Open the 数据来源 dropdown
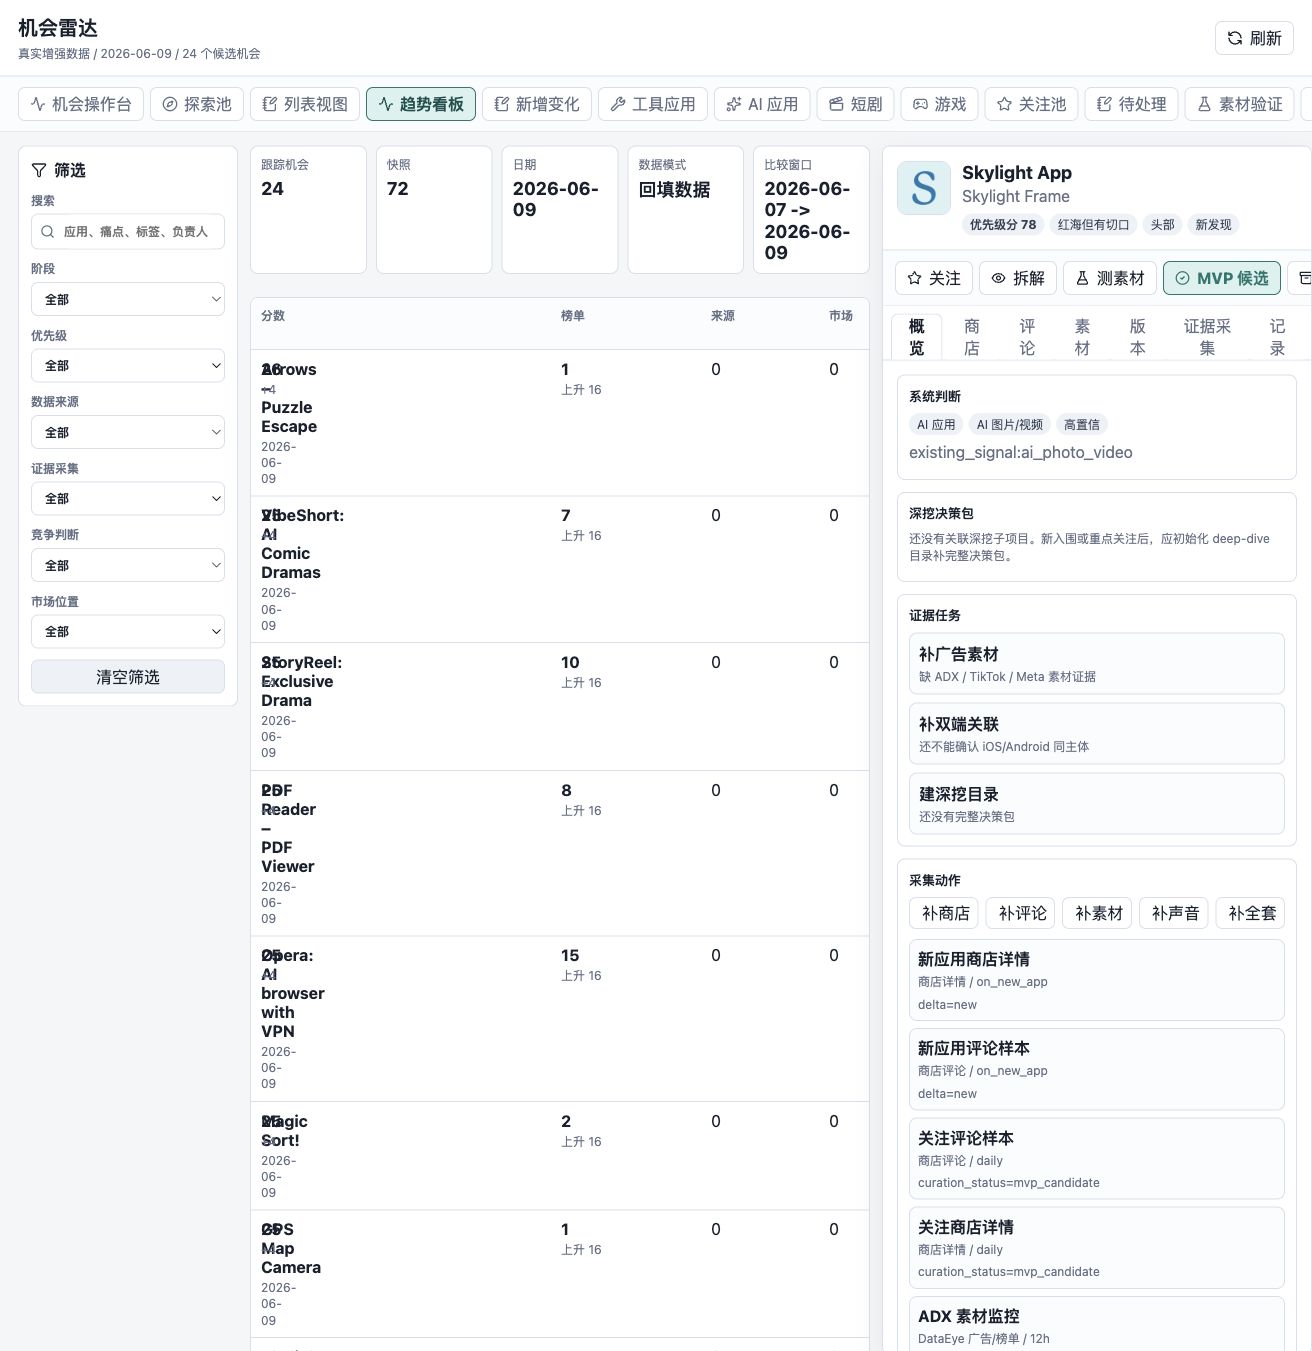The image size is (1312, 1351). coord(128,432)
